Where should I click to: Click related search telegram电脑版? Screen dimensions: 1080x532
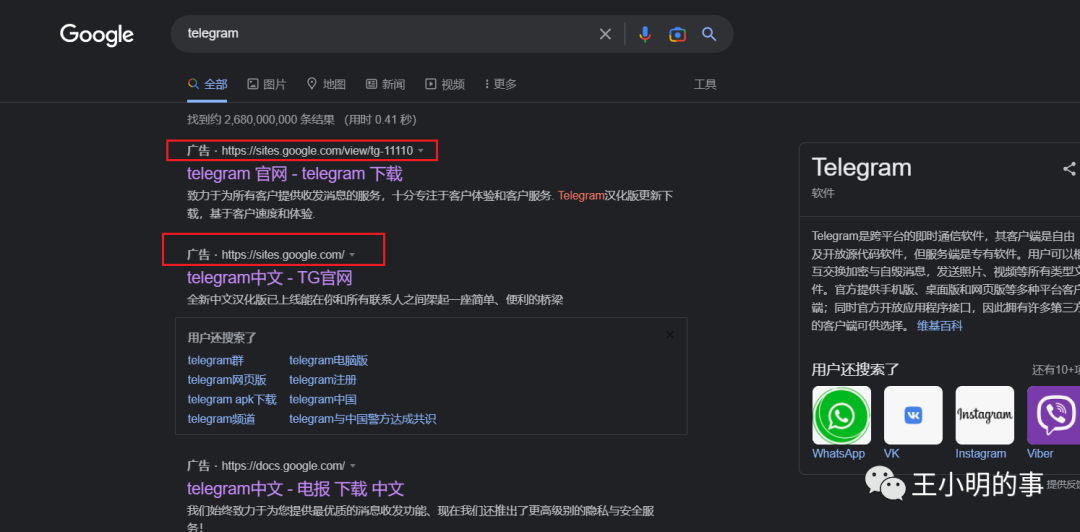[x=329, y=360]
